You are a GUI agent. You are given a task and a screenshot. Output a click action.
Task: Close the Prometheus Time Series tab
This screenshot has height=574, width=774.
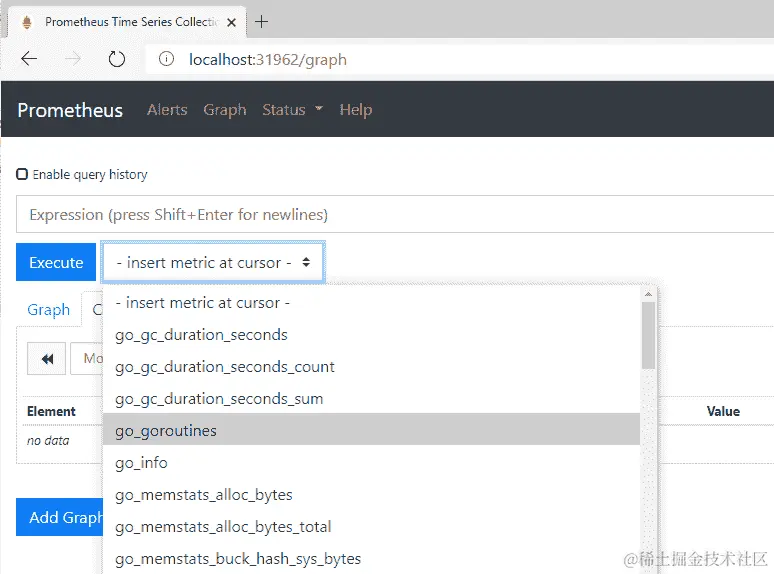[x=231, y=22]
